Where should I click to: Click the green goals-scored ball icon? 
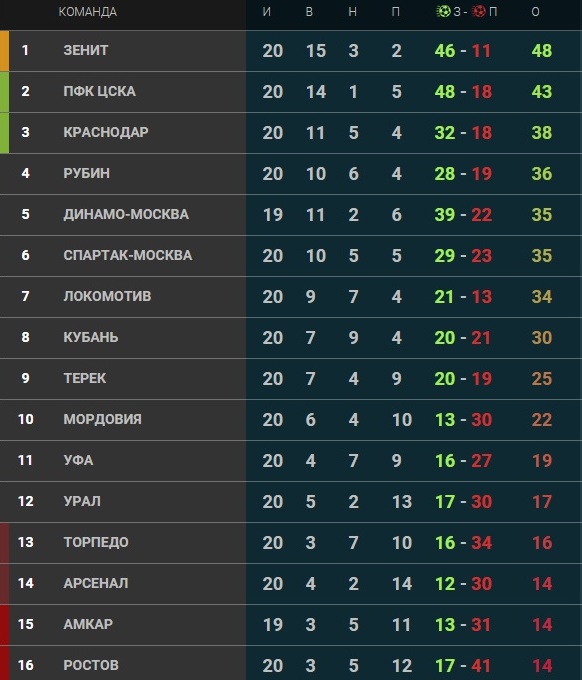point(443,12)
